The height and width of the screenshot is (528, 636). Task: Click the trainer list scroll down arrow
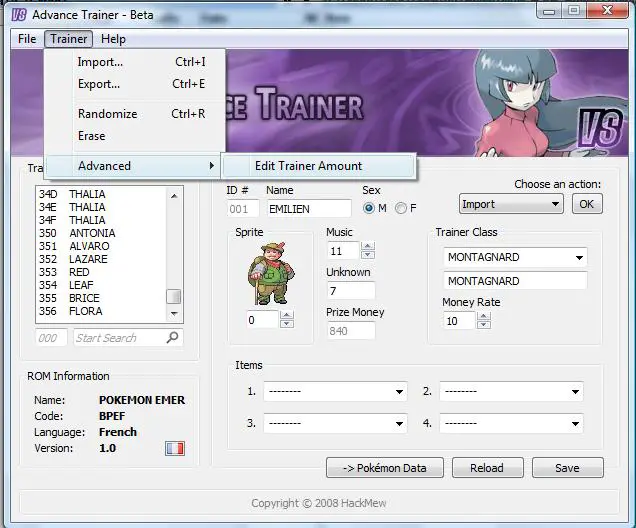174,313
